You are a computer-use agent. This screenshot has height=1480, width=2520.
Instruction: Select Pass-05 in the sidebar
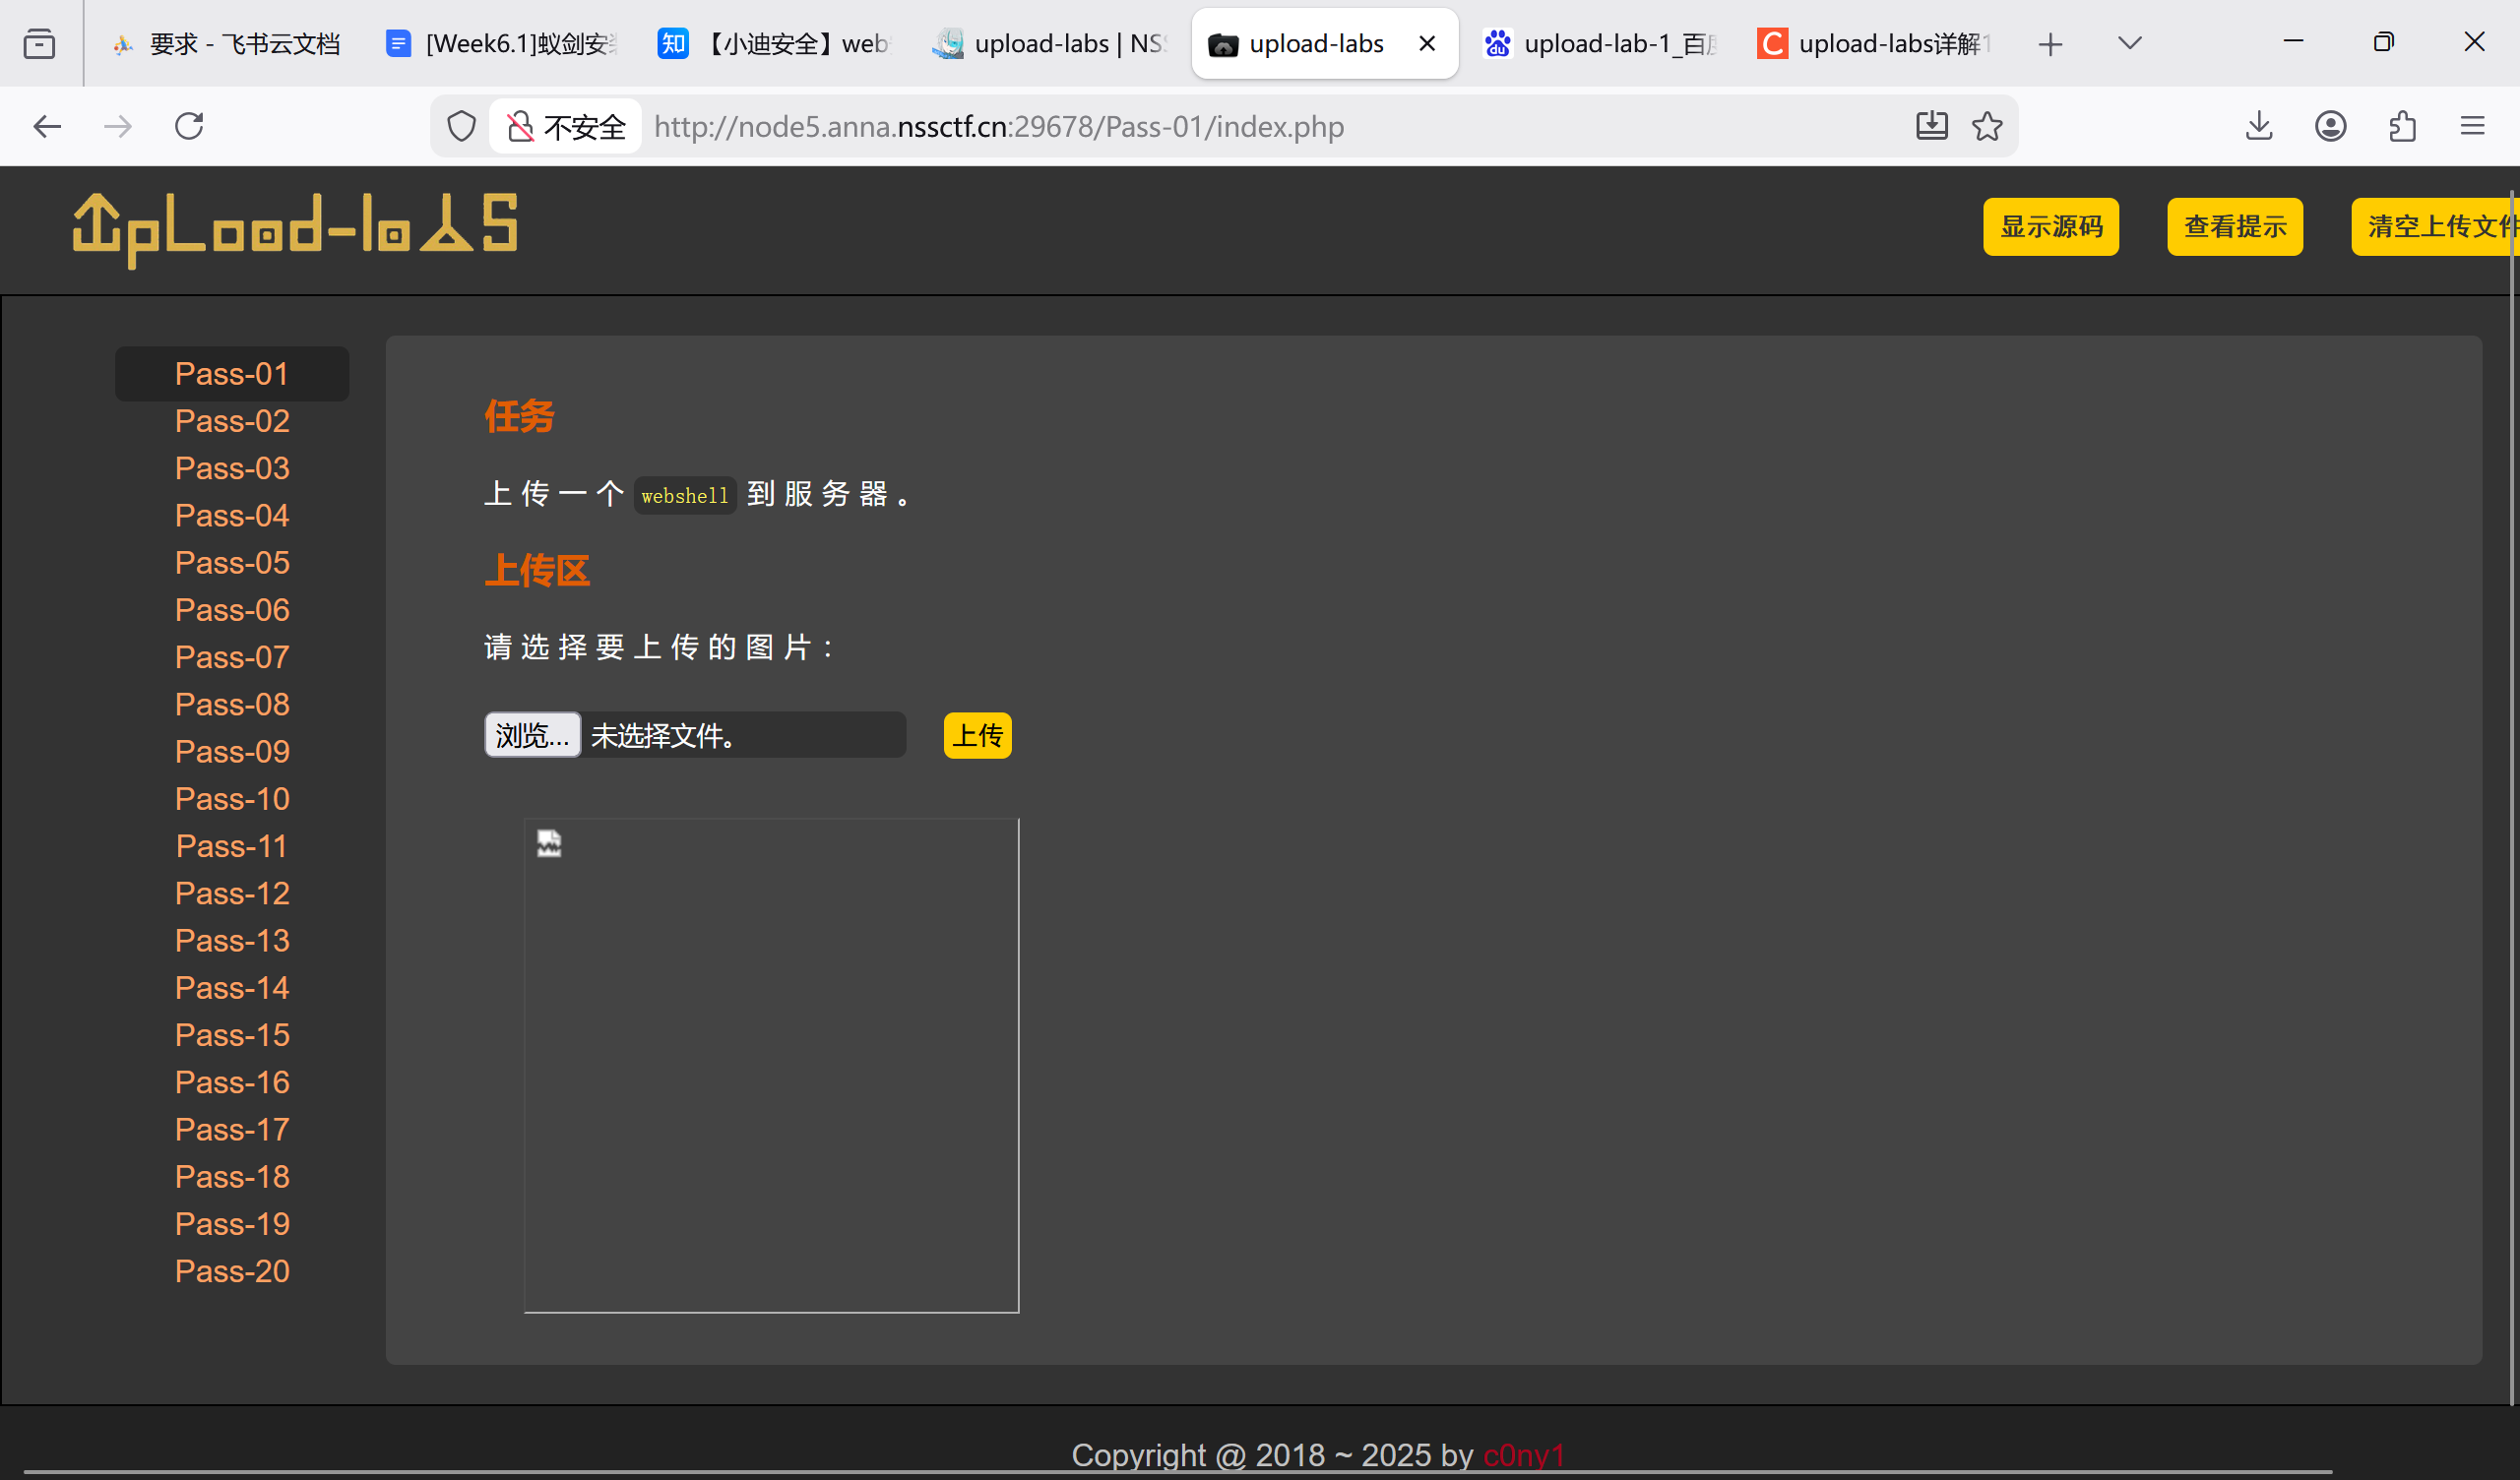[x=232, y=563]
